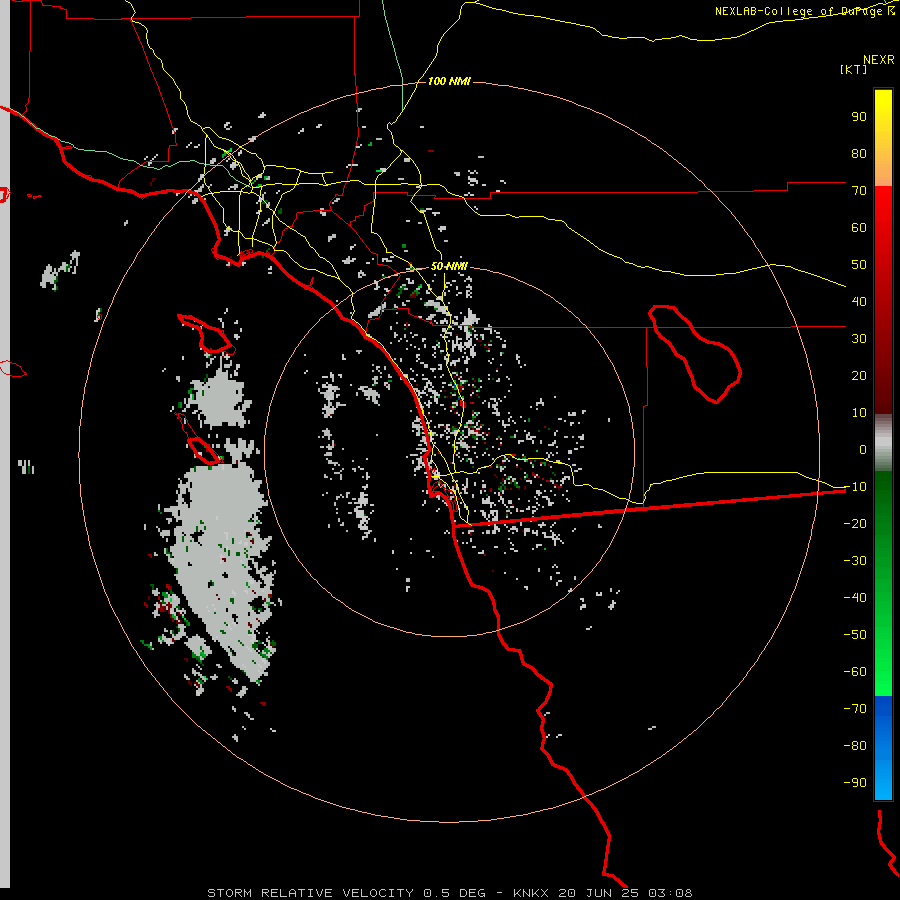Click the gray zero-velocity segment of the color bar

tap(883, 442)
